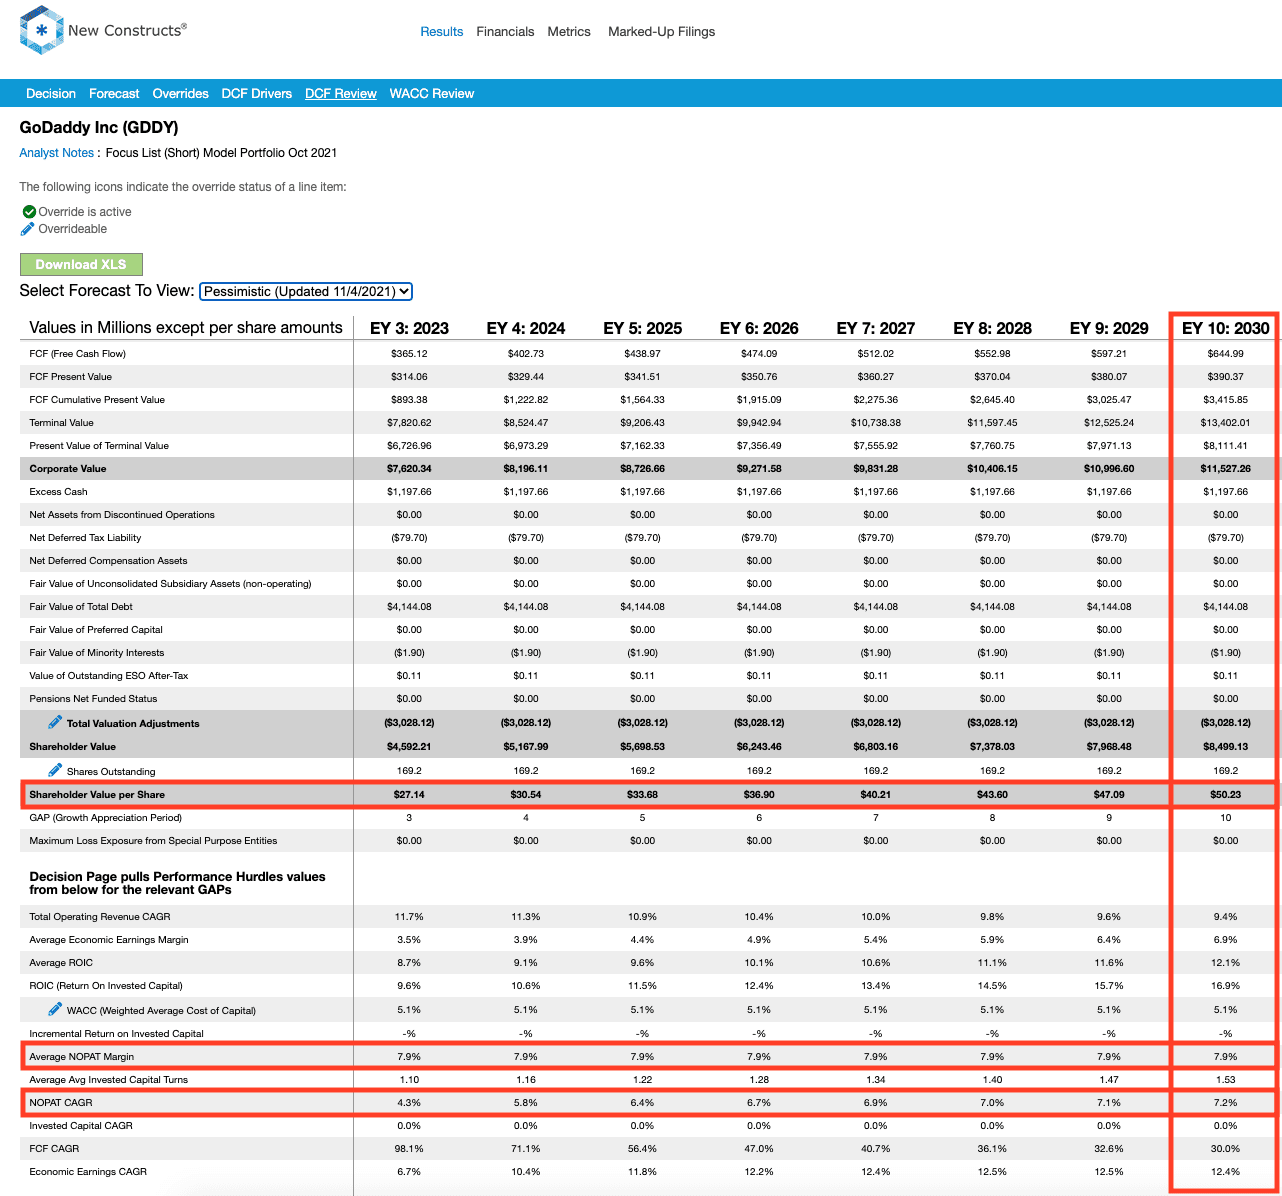Switch to the DCF Review tab
This screenshot has width=1282, height=1196.
click(341, 94)
